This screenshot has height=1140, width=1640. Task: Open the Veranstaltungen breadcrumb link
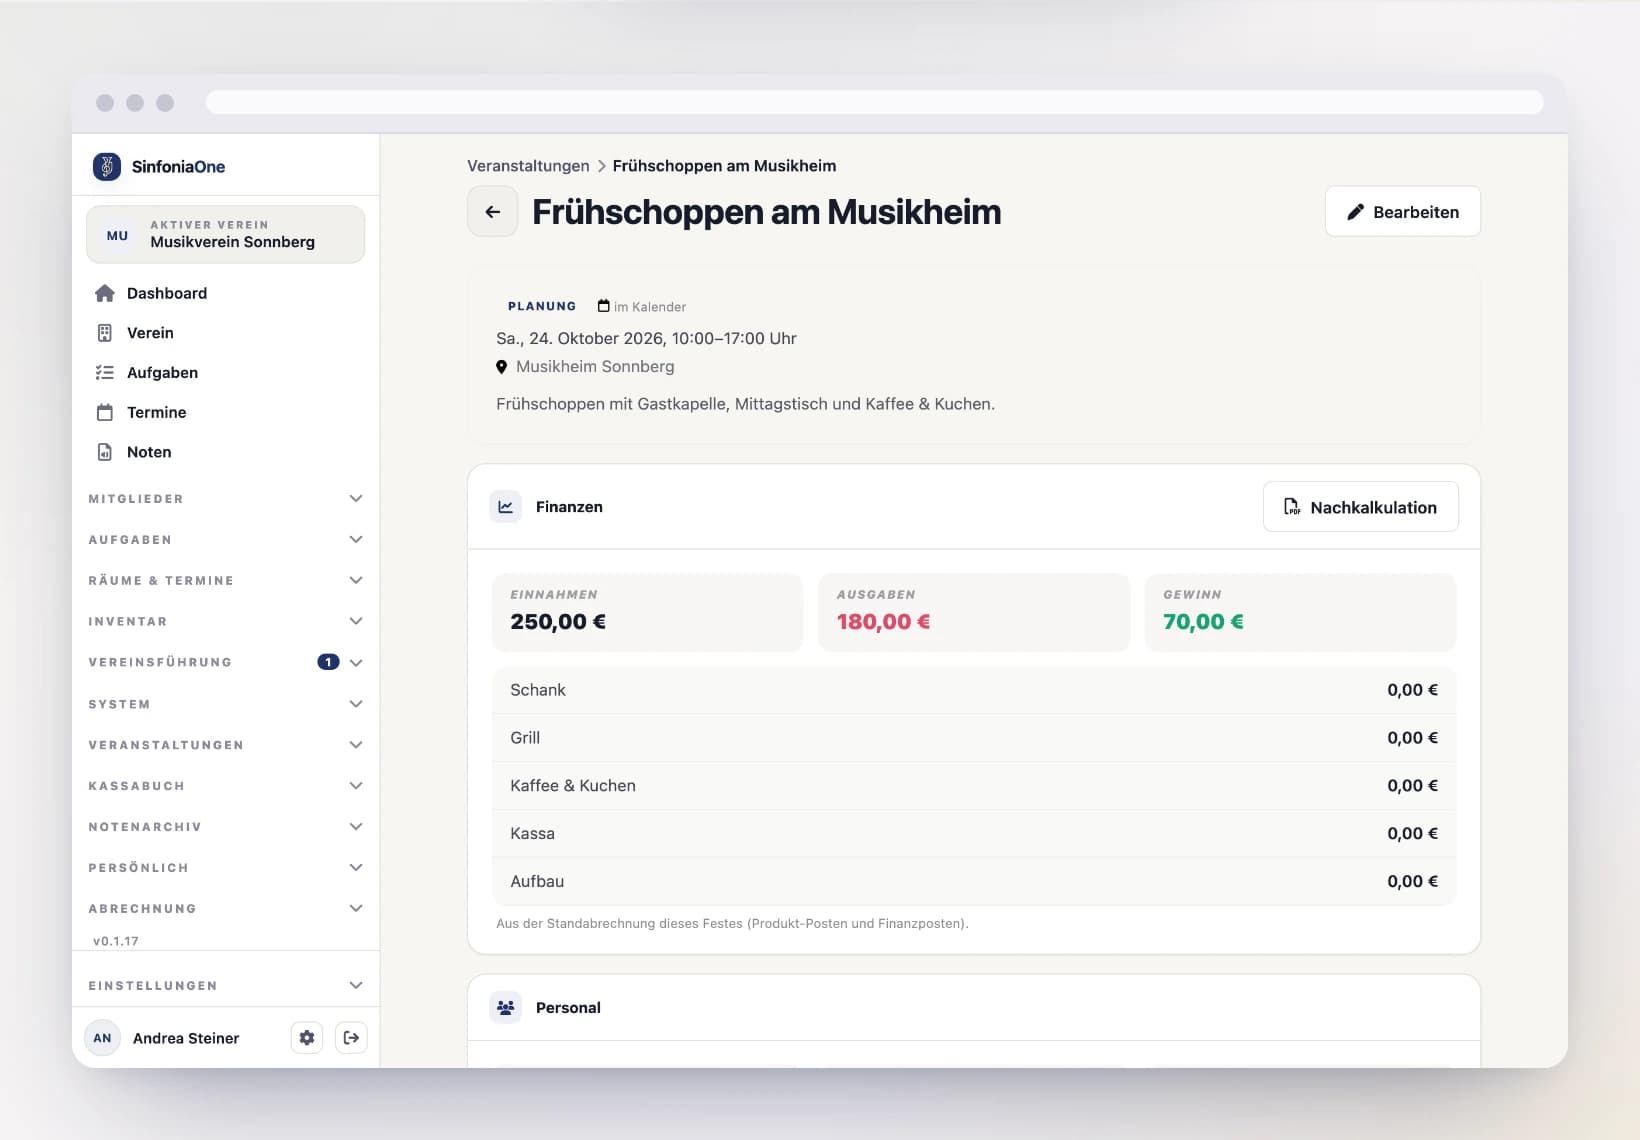[x=528, y=166]
